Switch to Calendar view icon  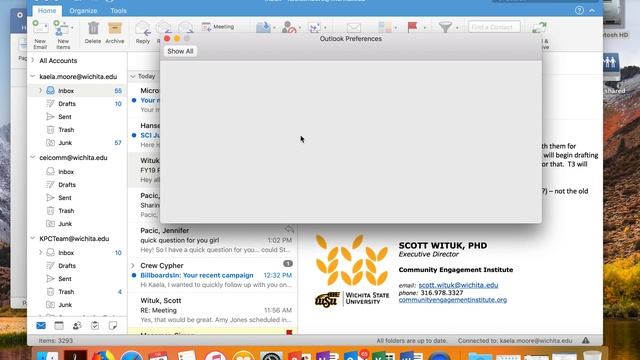pos(59,325)
